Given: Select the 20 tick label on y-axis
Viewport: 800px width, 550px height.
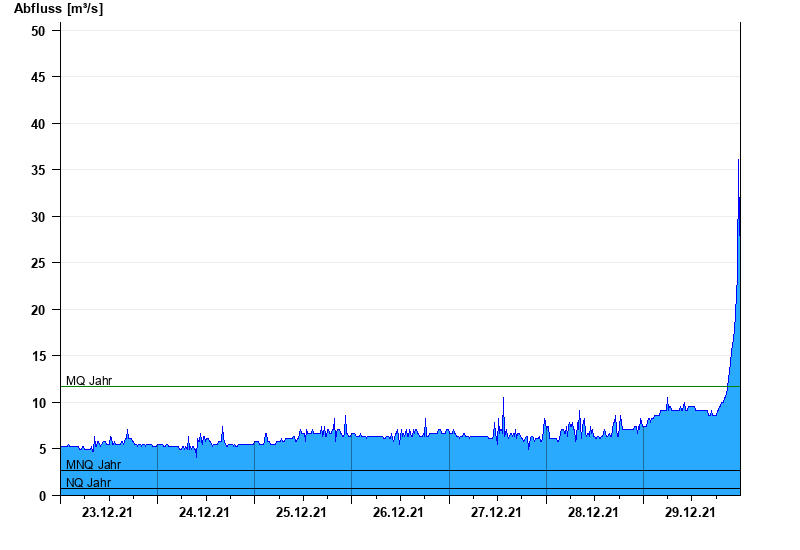Looking at the screenshot, I should 39,310.
